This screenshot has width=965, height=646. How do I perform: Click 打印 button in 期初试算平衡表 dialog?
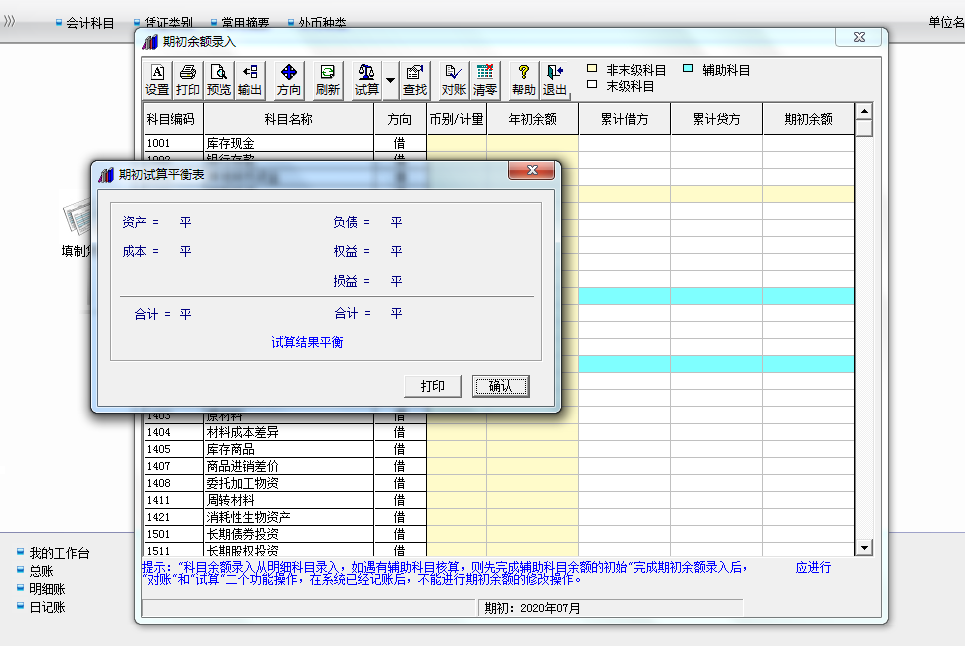click(x=433, y=386)
